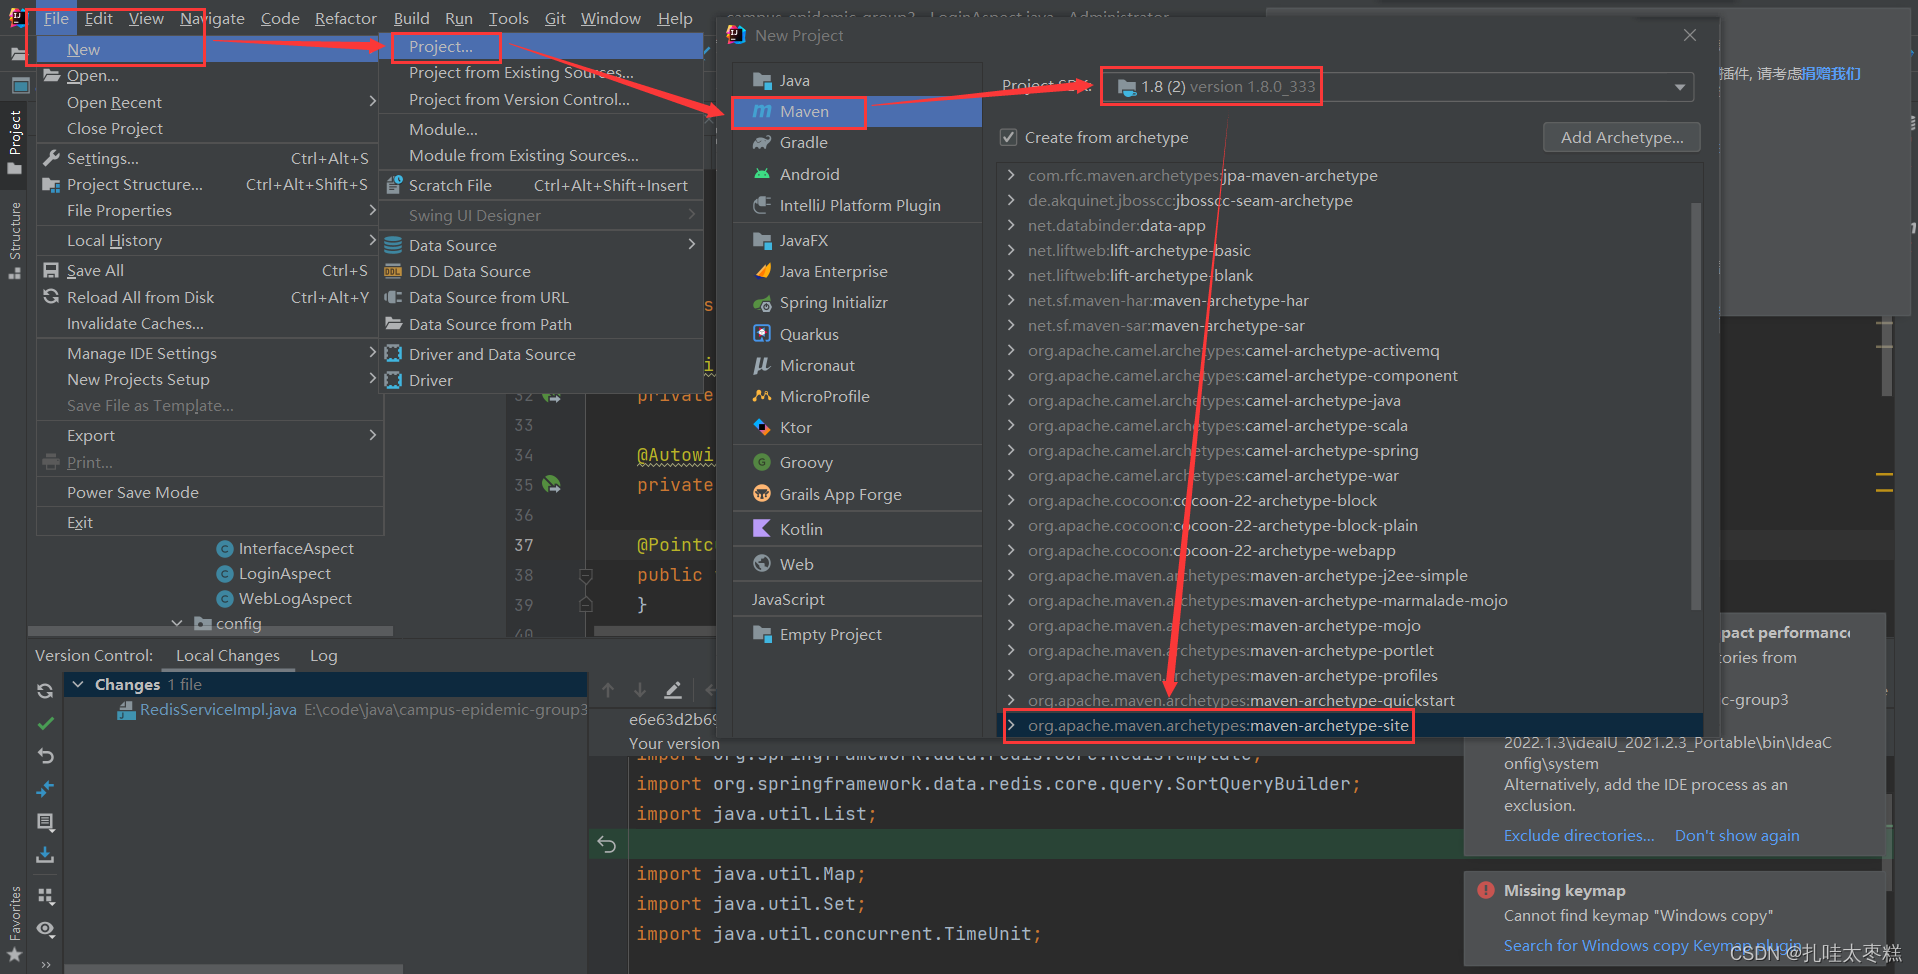Click Exclude directories... link

click(x=1579, y=835)
